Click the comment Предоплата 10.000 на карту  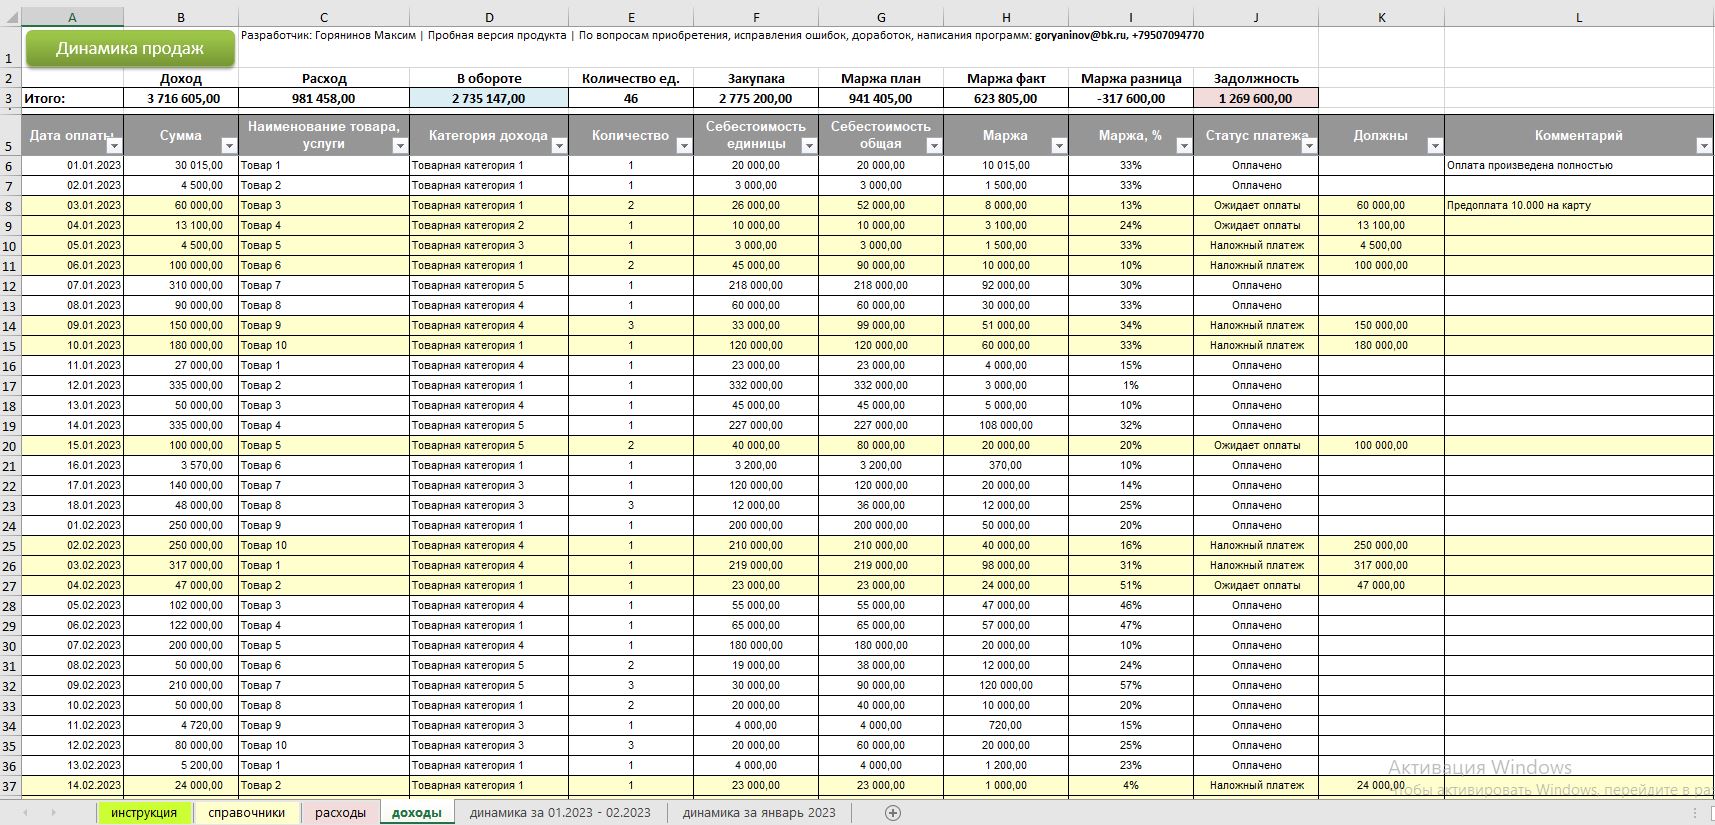(x=1579, y=205)
